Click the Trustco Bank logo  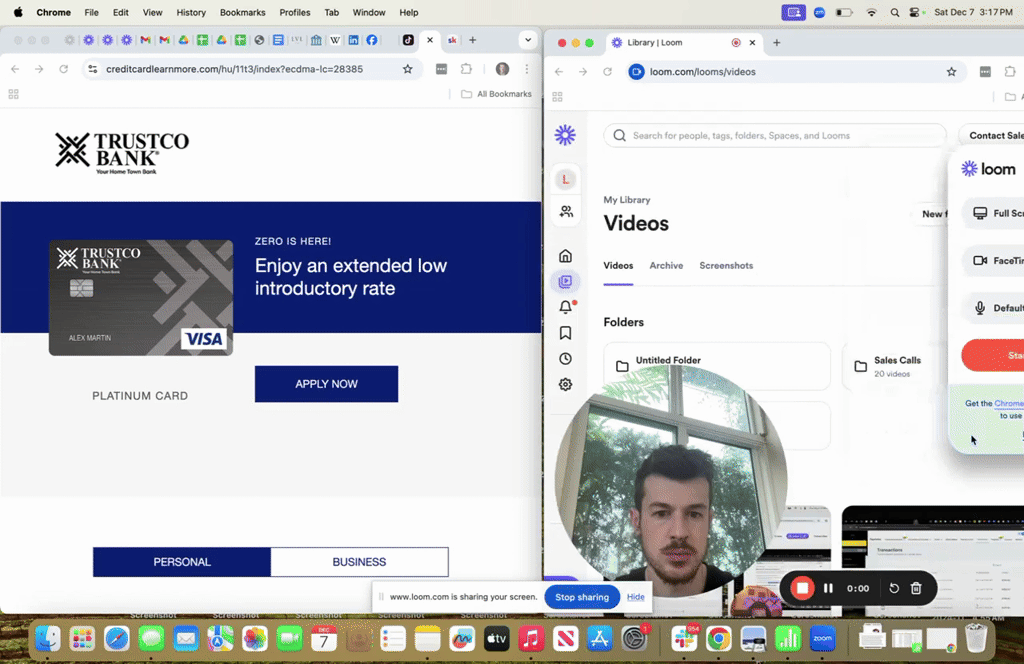click(122, 153)
